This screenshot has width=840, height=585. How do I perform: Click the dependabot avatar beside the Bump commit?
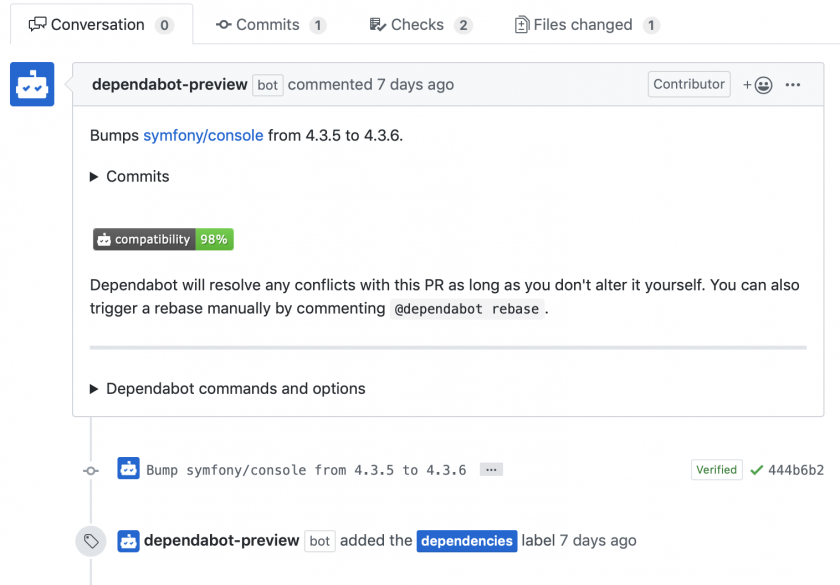click(129, 468)
